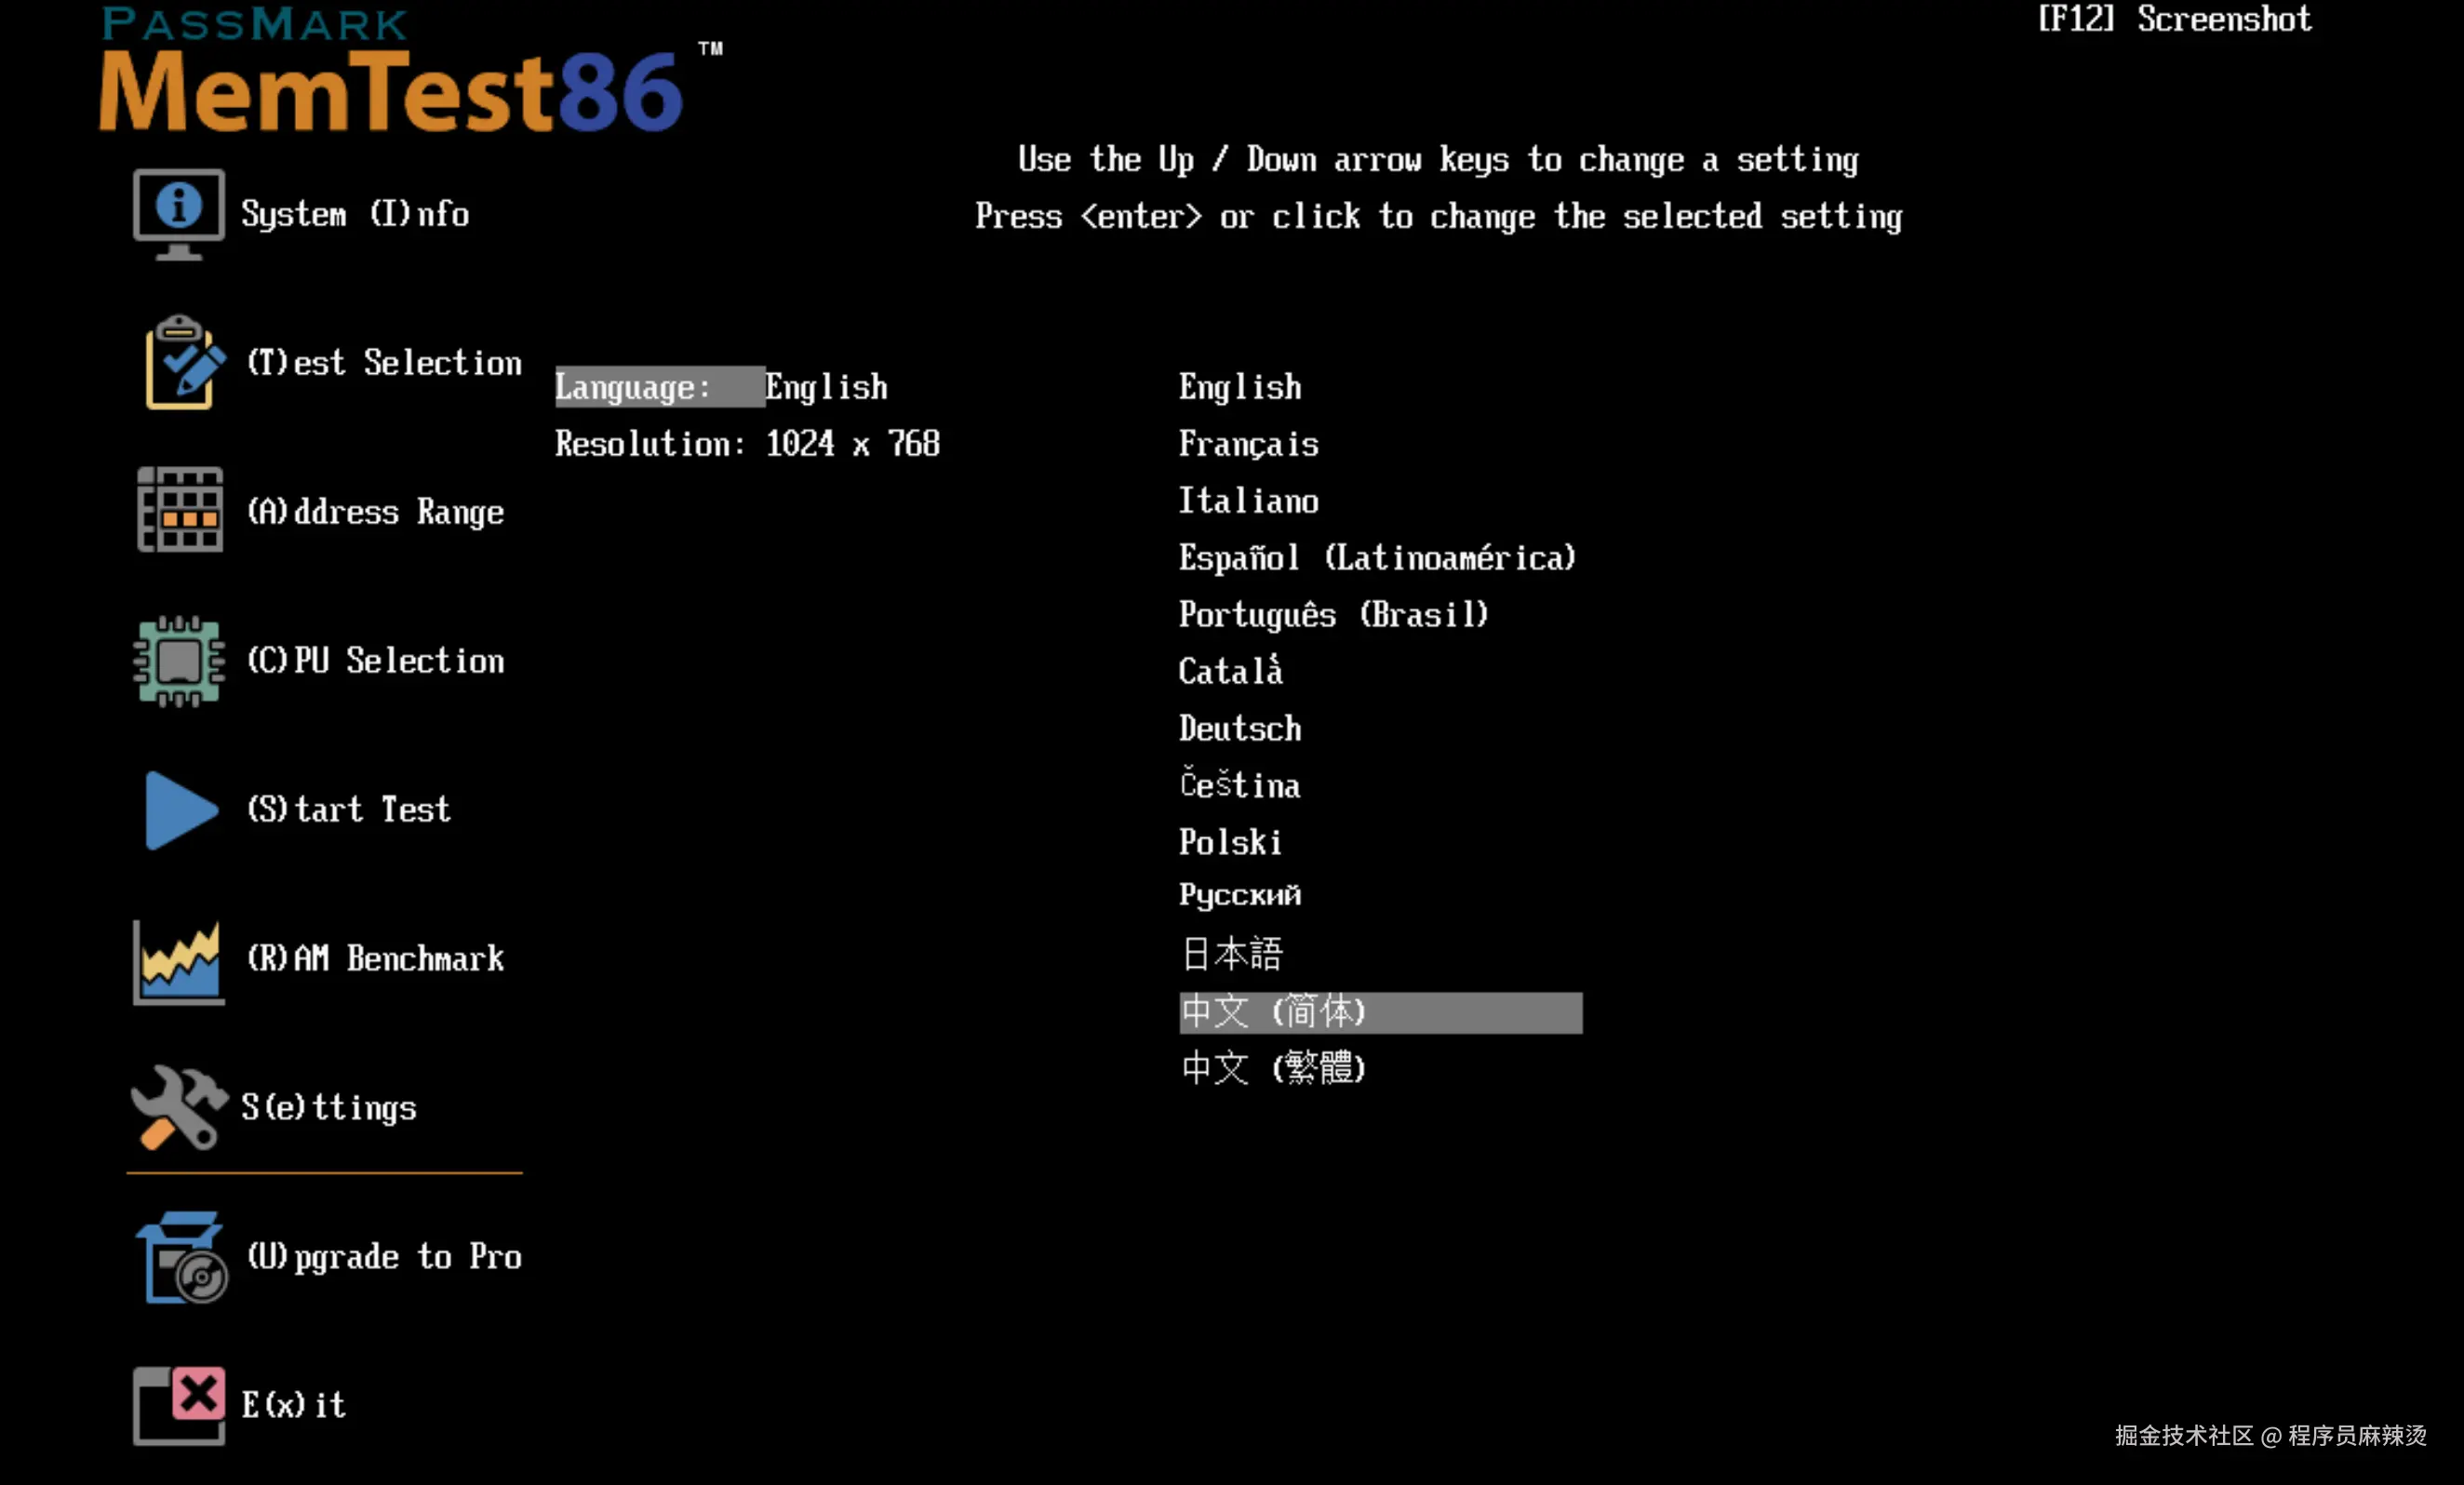Choose Deutsch from language list
2464x1485 pixels.
coord(1240,729)
